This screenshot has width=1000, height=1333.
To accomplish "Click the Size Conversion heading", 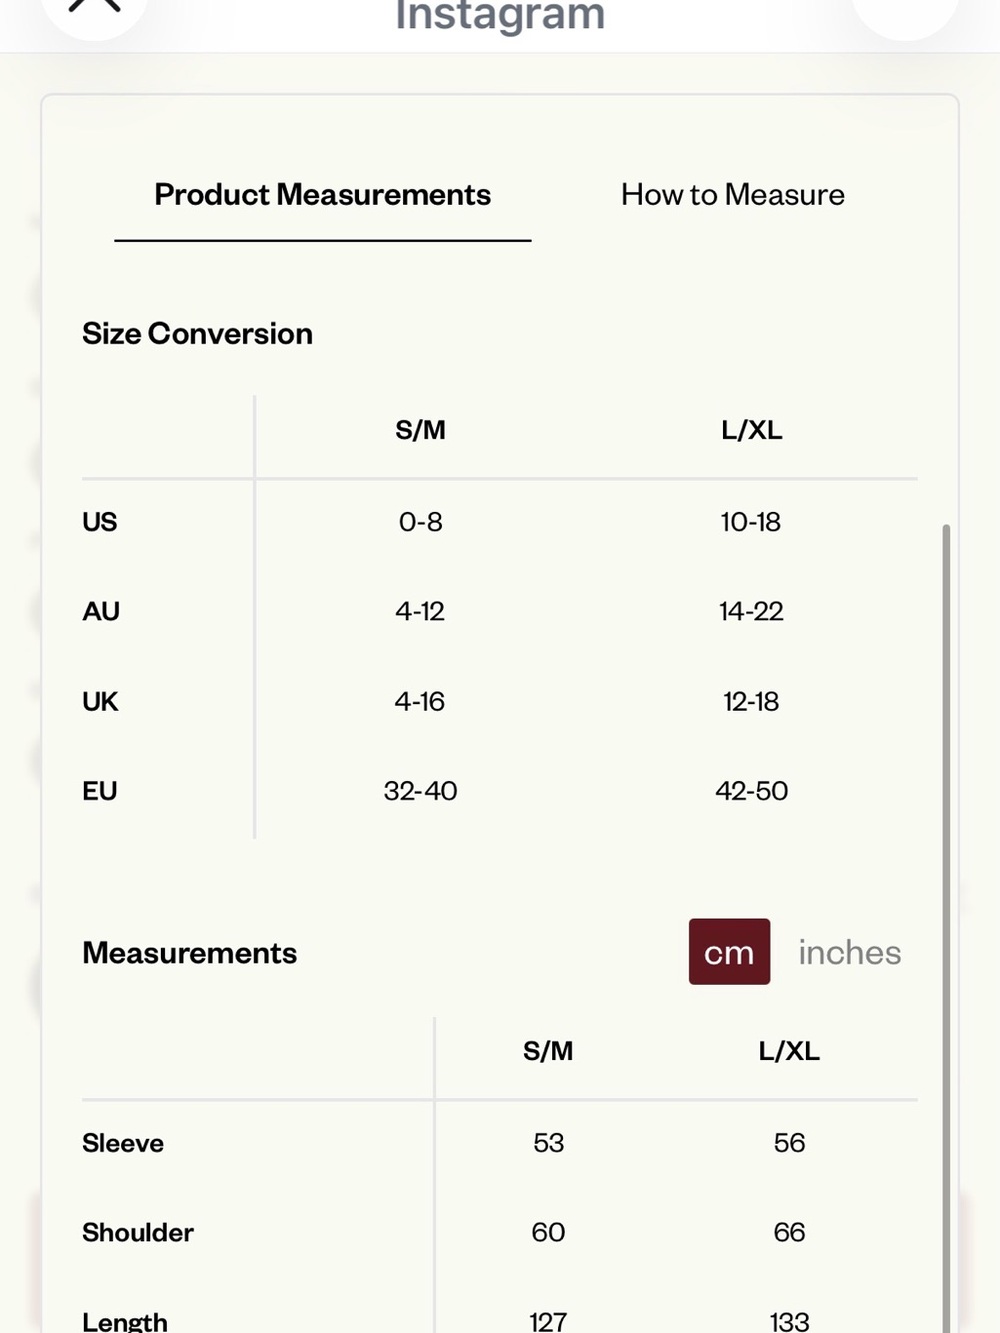I will (x=197, y=333).
